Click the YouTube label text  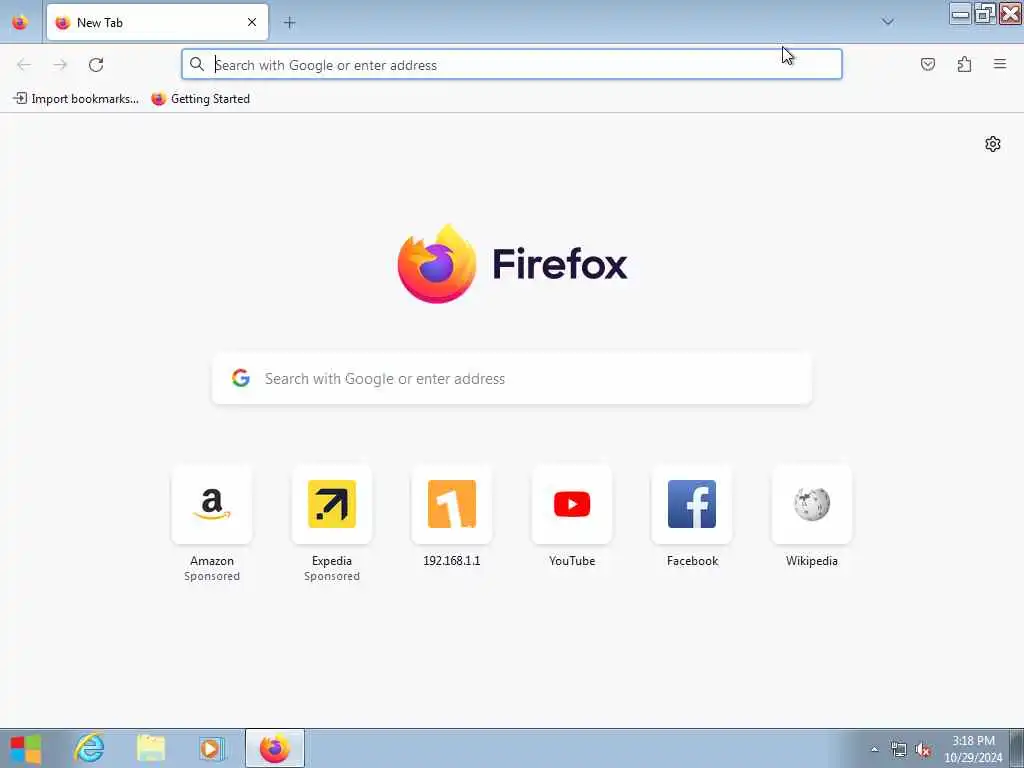[572, 561]
